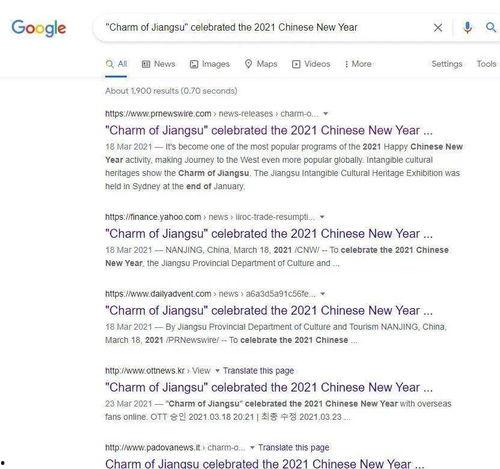This screenshot has width=500, height=469.
Task: Click the magnifier search icon
Action: point(491,27)
